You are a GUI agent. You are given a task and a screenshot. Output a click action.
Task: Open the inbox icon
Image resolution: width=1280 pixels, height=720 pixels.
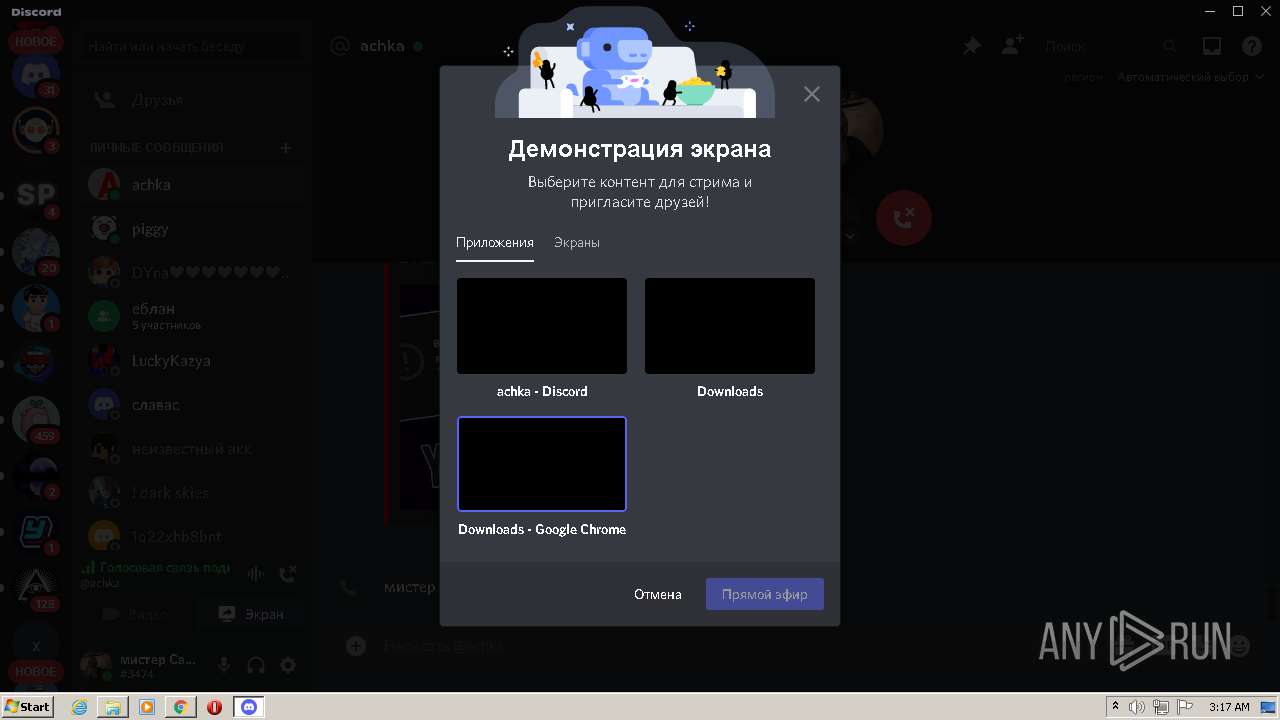click(1212, 46)
